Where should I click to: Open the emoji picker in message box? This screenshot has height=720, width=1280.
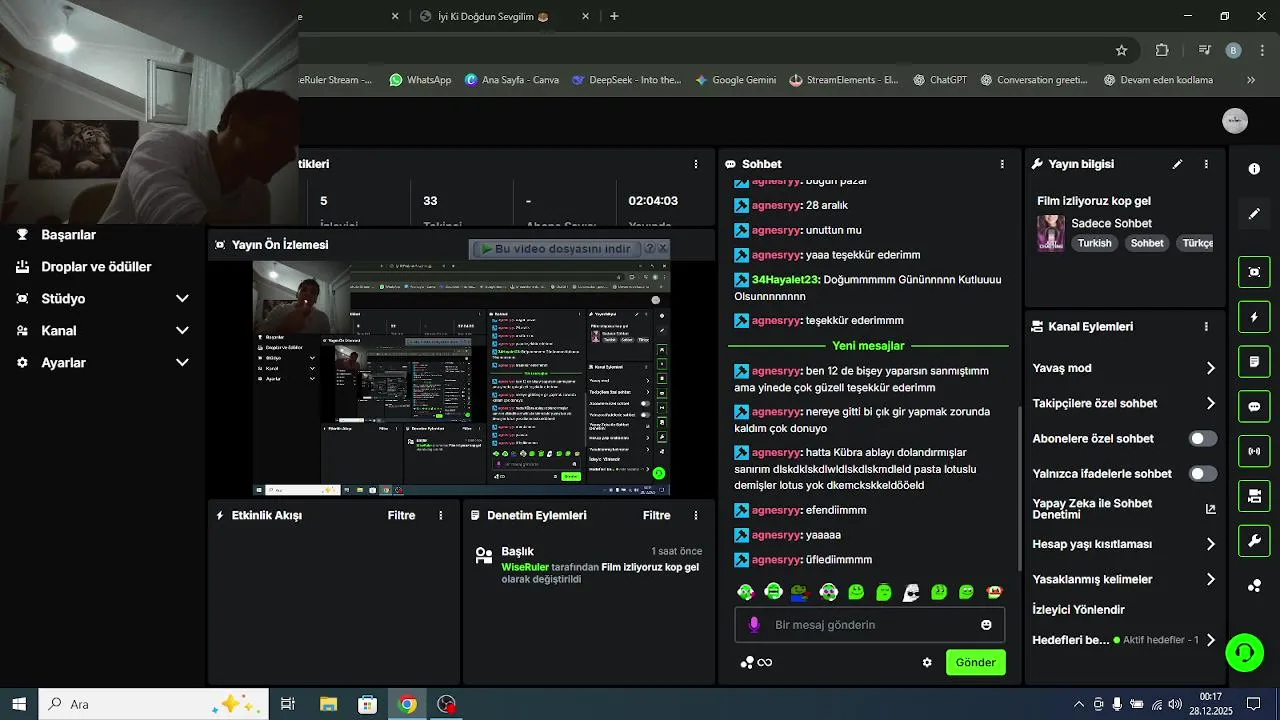(x=986, y=625)
